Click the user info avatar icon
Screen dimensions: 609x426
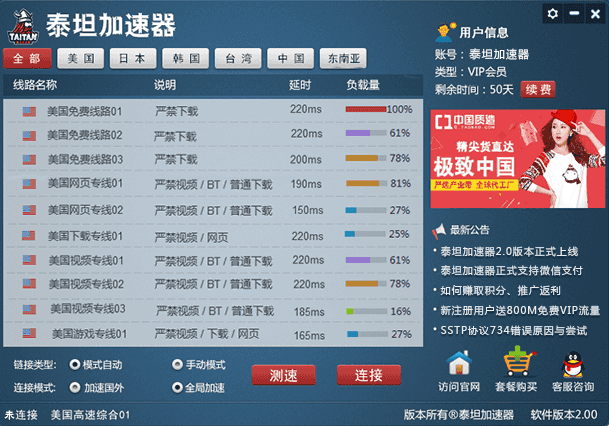445,32
